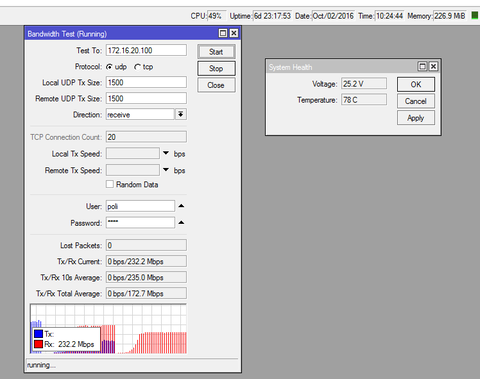480x379 pixels.
Task: Click the Tx/Rx Current value 232.2 Mbps
Action: click(146, 261)
